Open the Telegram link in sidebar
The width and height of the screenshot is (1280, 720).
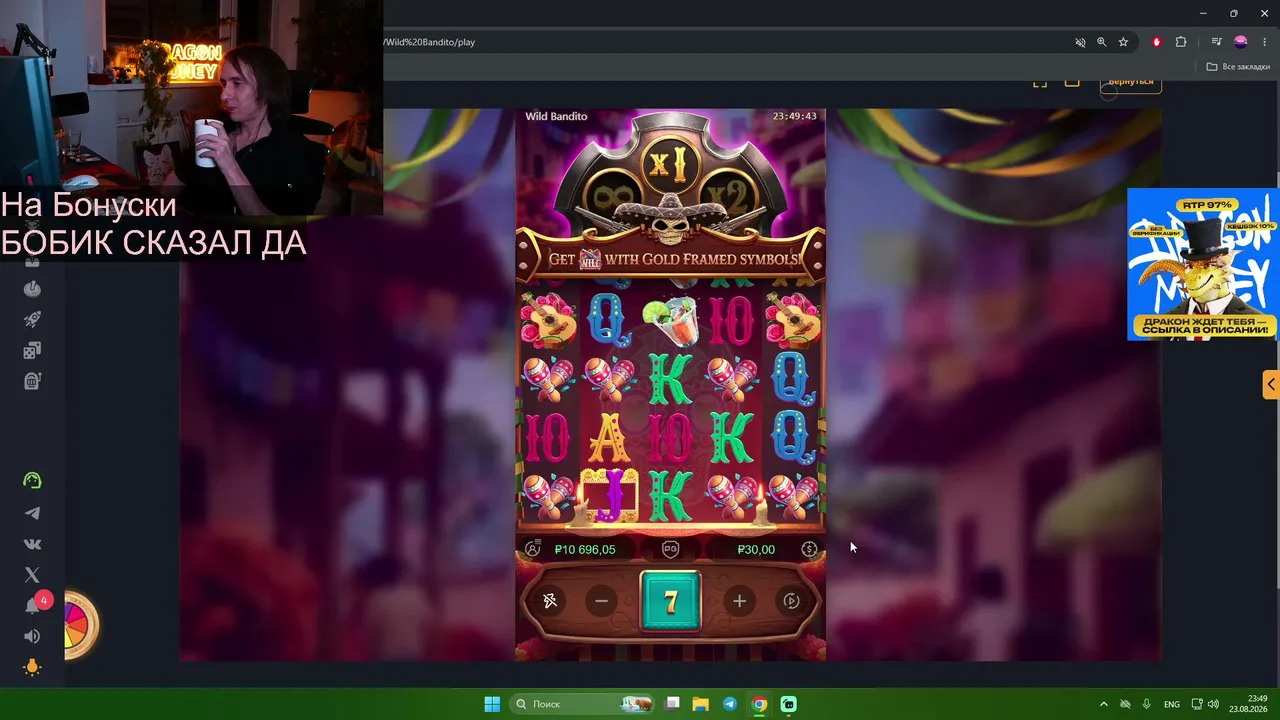click(x=32, y=513)
